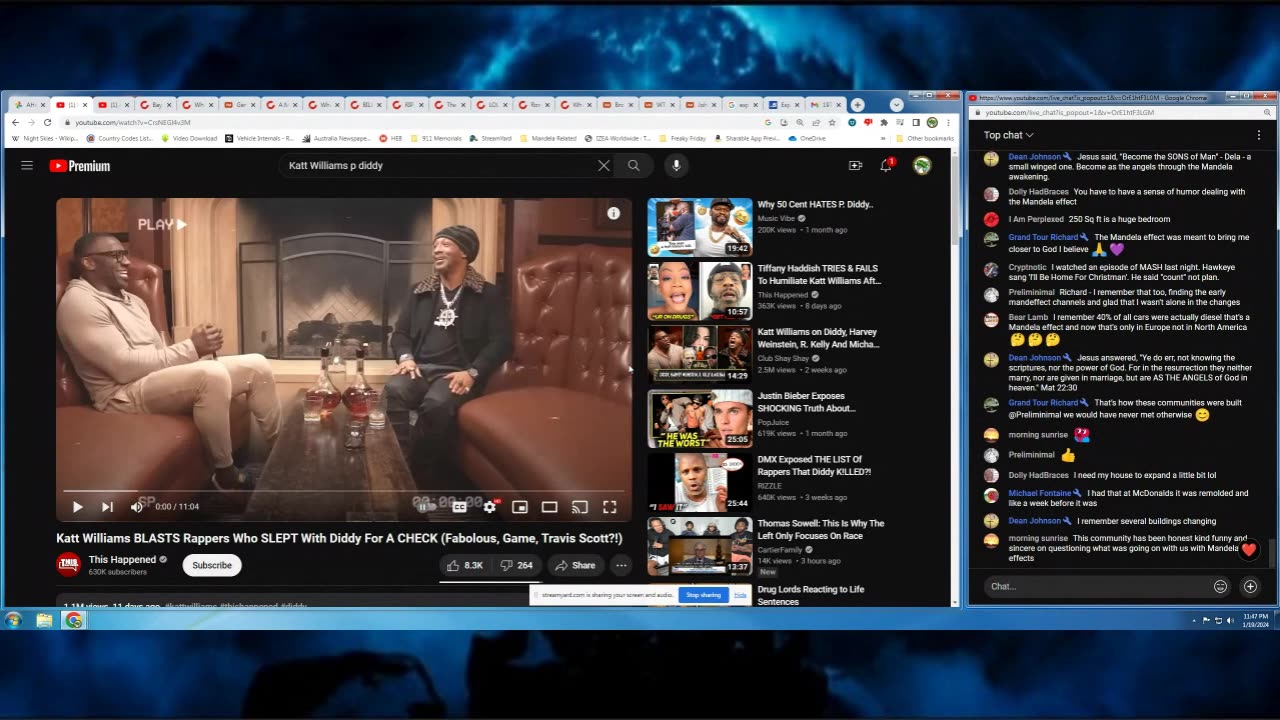Open the StreamYard bookmark

pos(490,138)
